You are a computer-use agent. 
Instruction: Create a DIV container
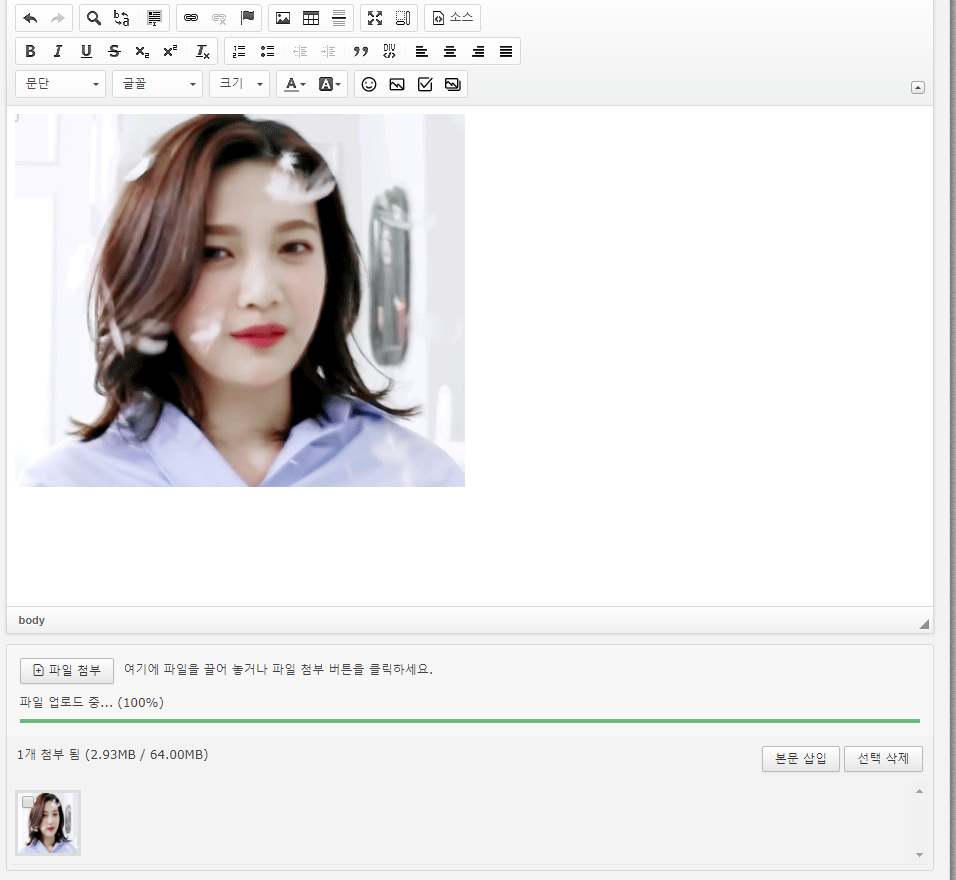[x=389, y=51]
